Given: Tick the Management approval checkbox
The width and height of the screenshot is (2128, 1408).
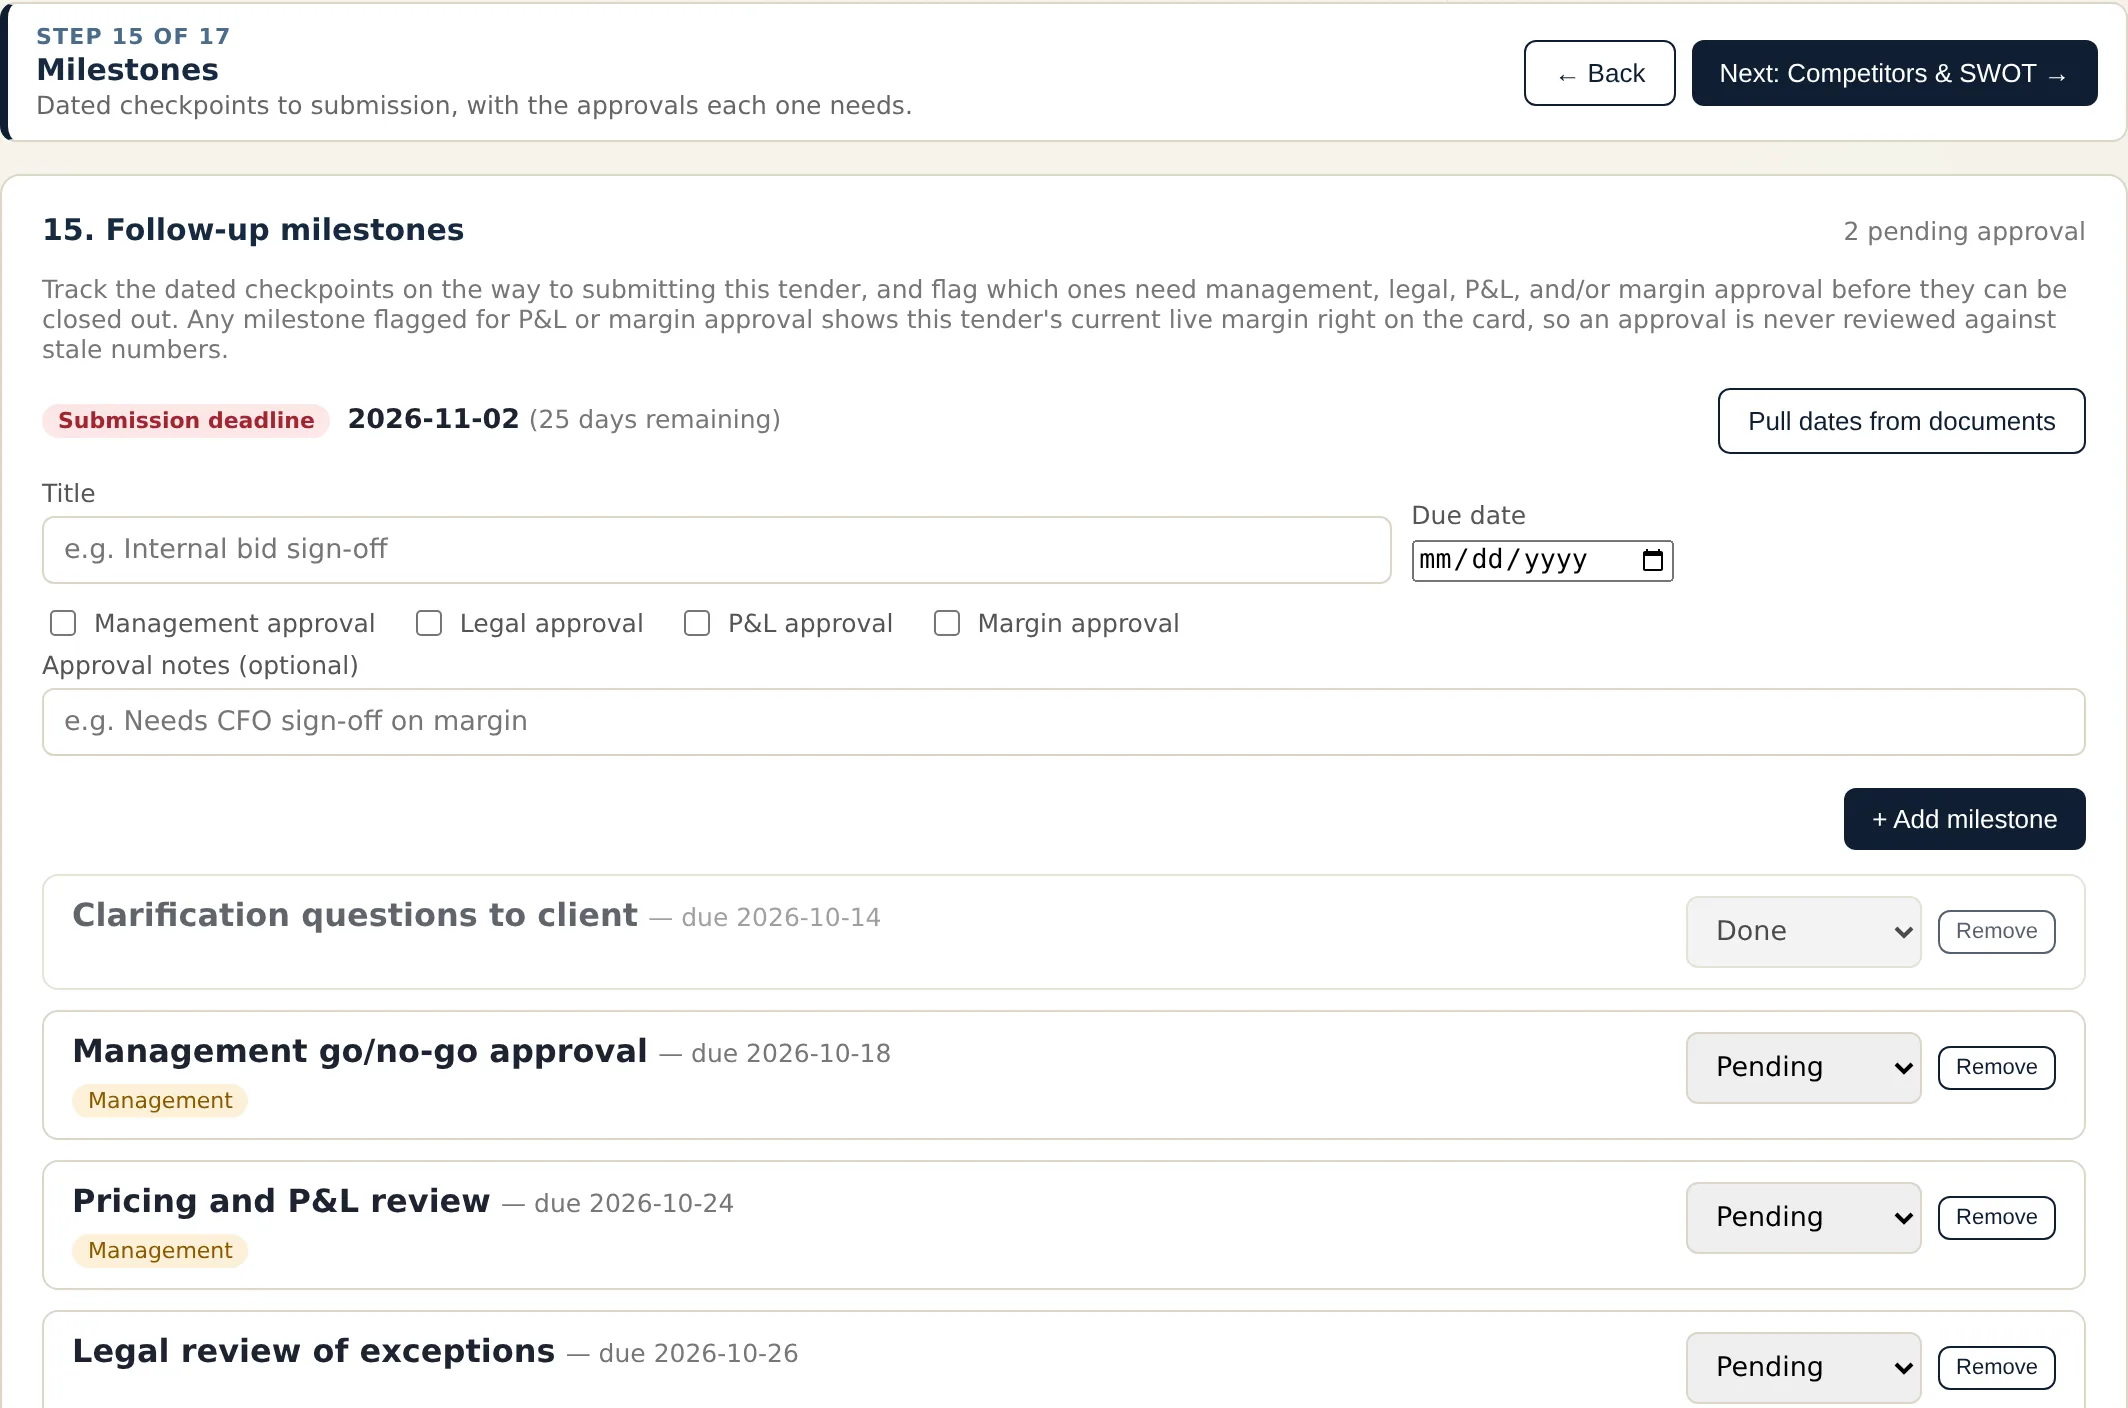Looking at the screenshot, I should tap(63, 623).
